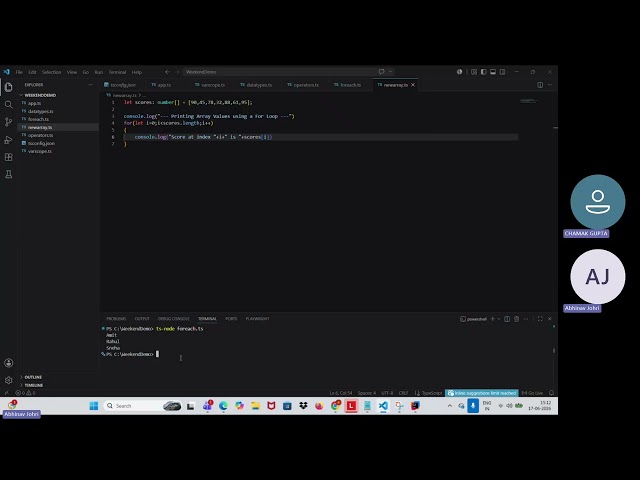Open tsconfig.json in the Explorer
Viewport: 640px width, 480px height.
[x=41, y=143]
